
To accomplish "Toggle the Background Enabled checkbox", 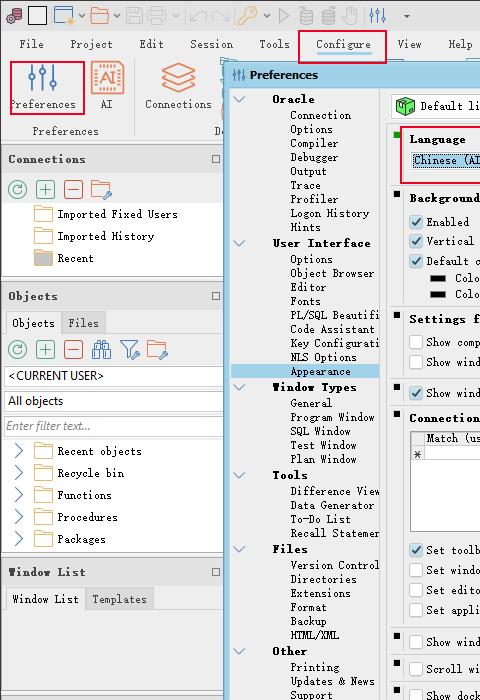I will (416, 222).
